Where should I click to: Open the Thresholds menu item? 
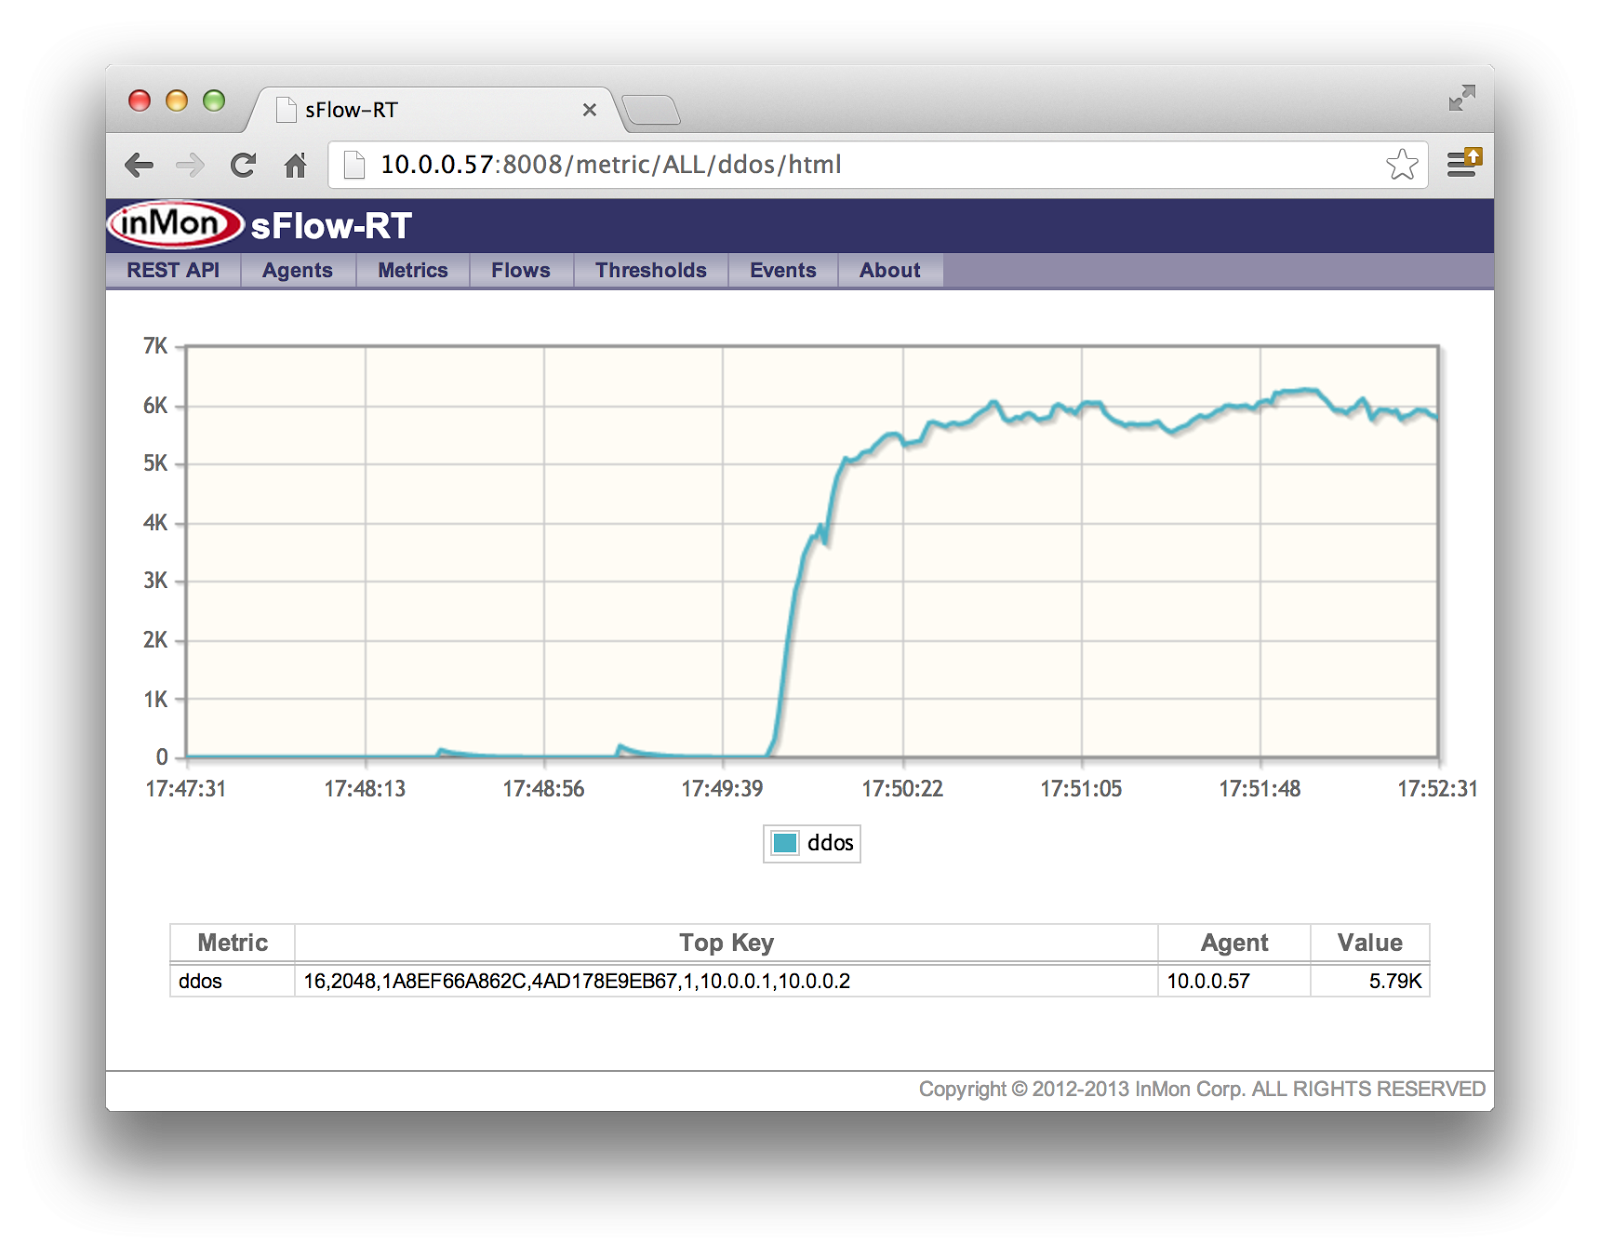pos(651,270)
